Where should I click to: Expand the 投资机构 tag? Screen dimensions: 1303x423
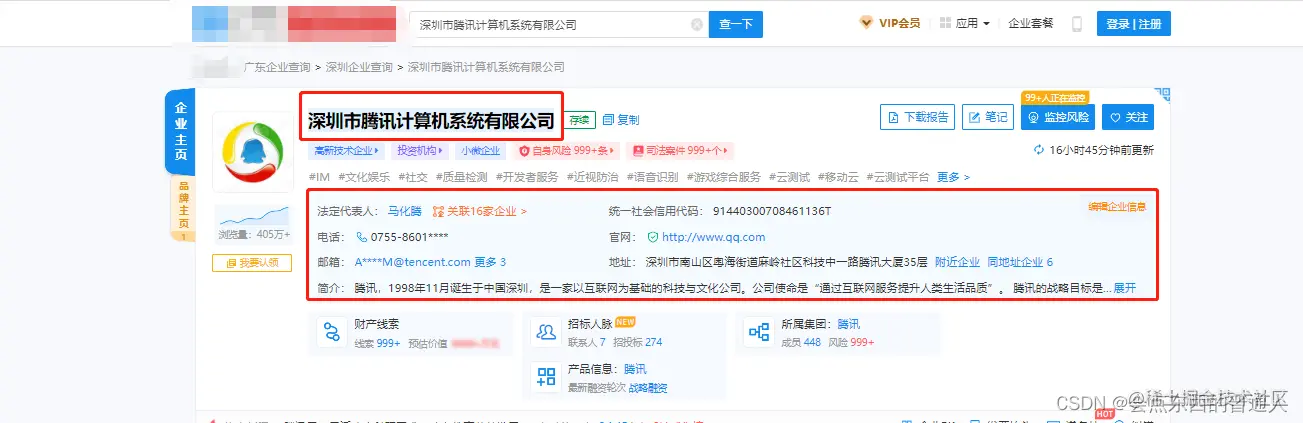coord(421,151)
